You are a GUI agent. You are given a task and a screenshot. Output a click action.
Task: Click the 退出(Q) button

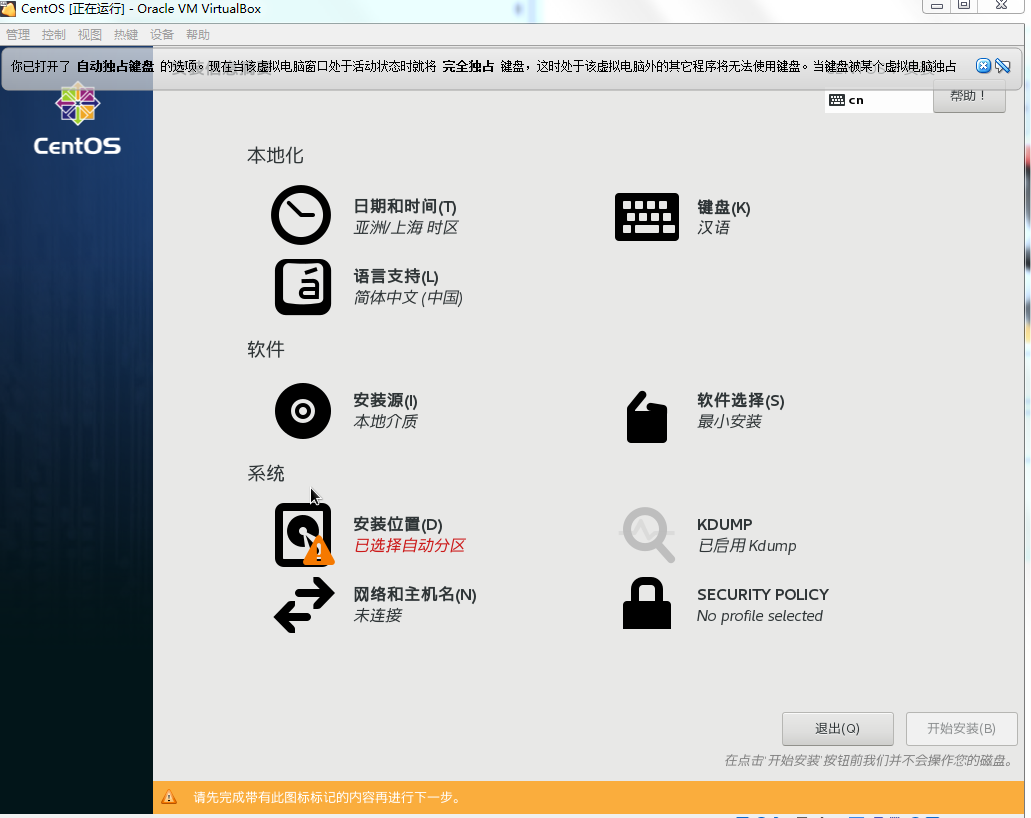click(838, 729)
